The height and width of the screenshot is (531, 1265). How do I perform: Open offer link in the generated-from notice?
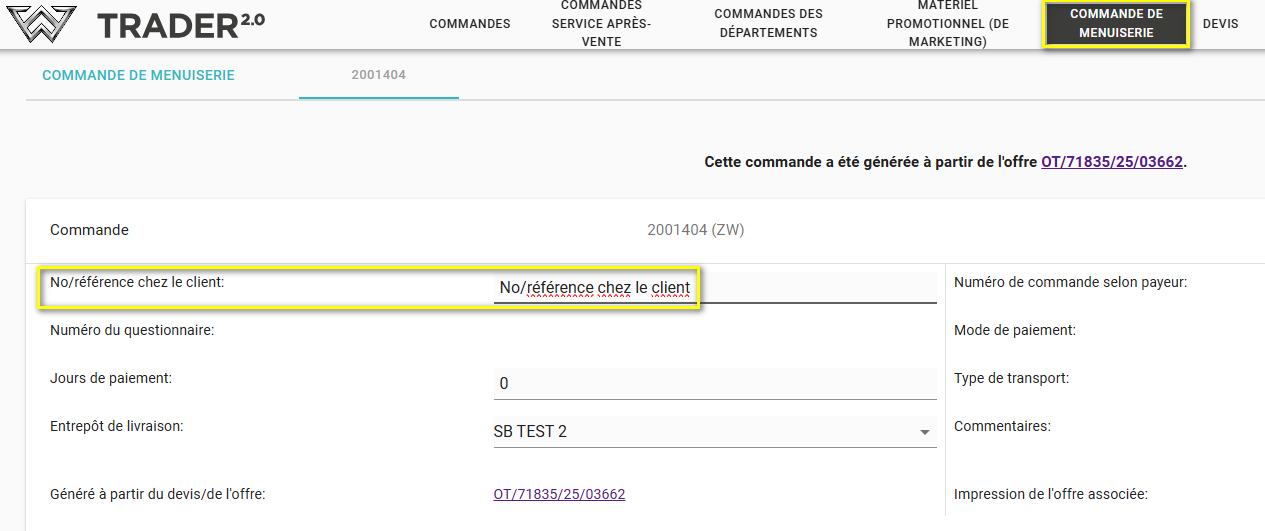point(1111,162)
